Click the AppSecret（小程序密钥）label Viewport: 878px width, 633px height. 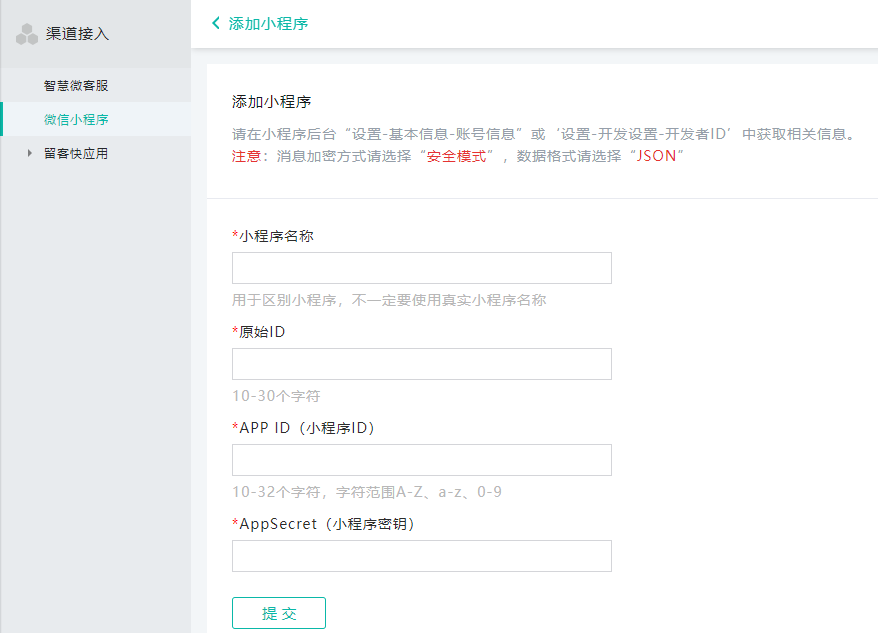(x=324, y=524)
